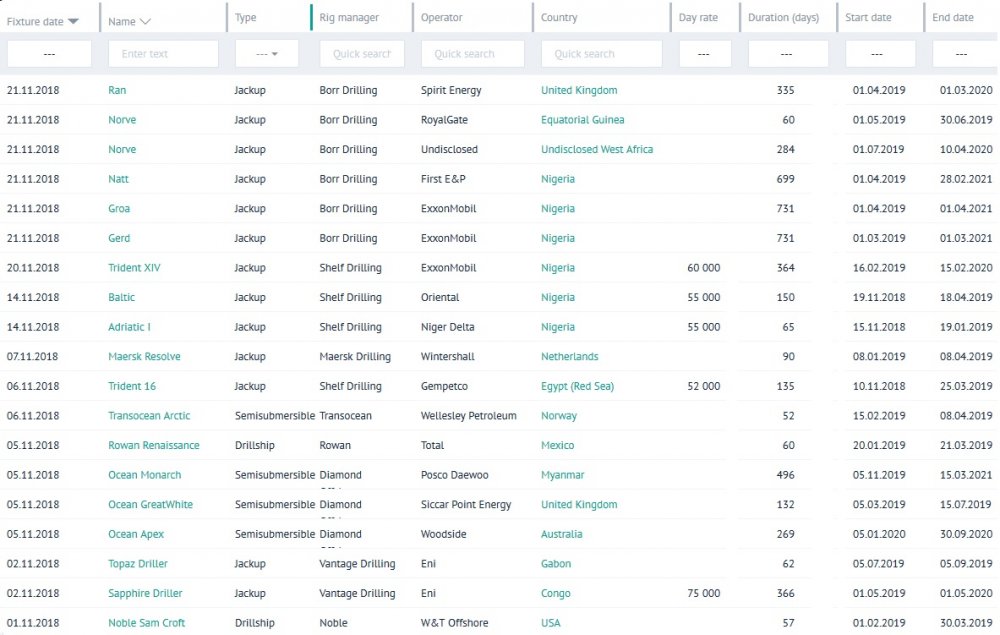Open the Ran rig link
The width and height of the screenshot is (1000, 635).
[x=117, y=90]
